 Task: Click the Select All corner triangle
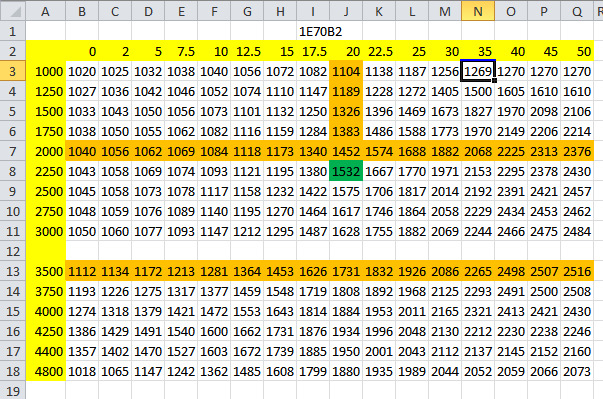[x=13, y=11]
